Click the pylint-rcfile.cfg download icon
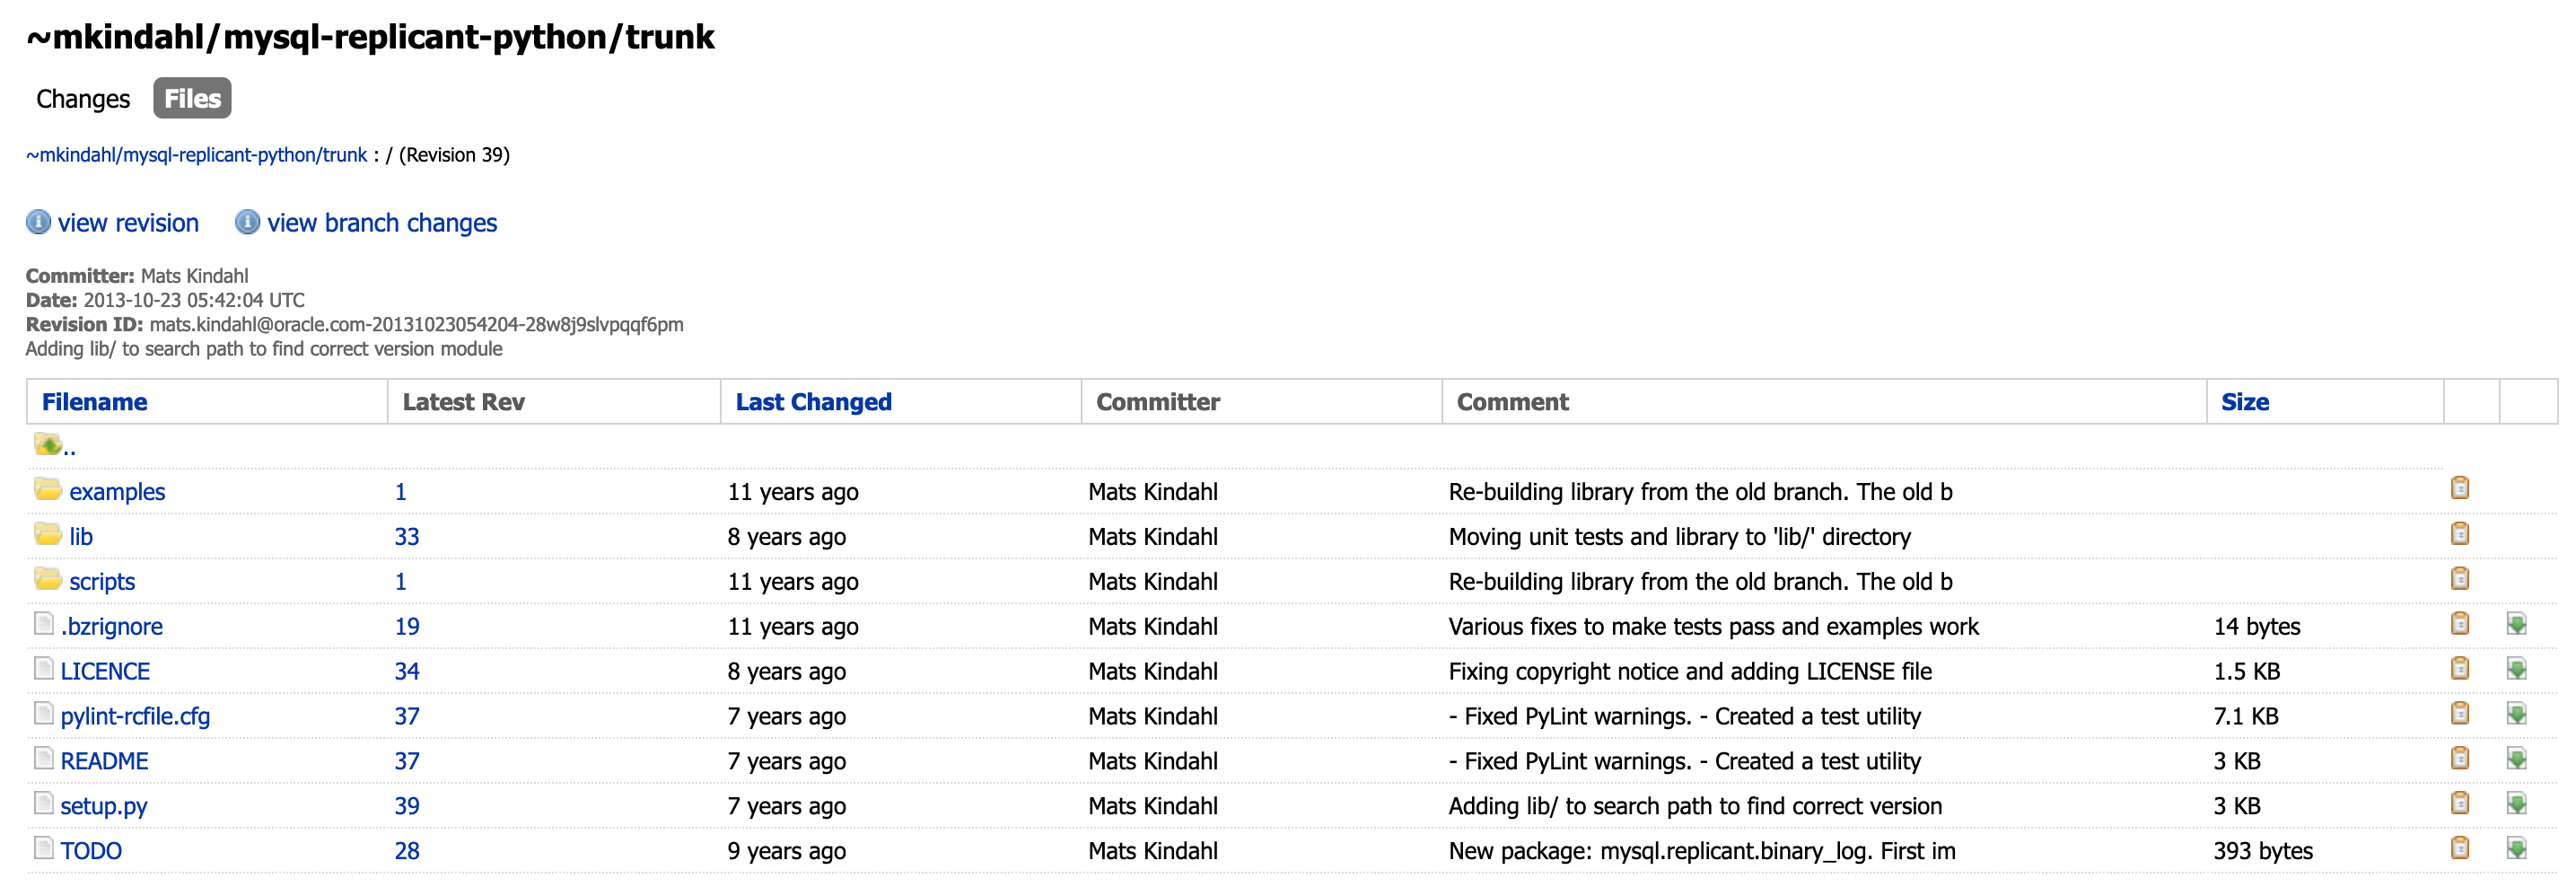This screenshot has width=2576, height=887. (2517, 714)
